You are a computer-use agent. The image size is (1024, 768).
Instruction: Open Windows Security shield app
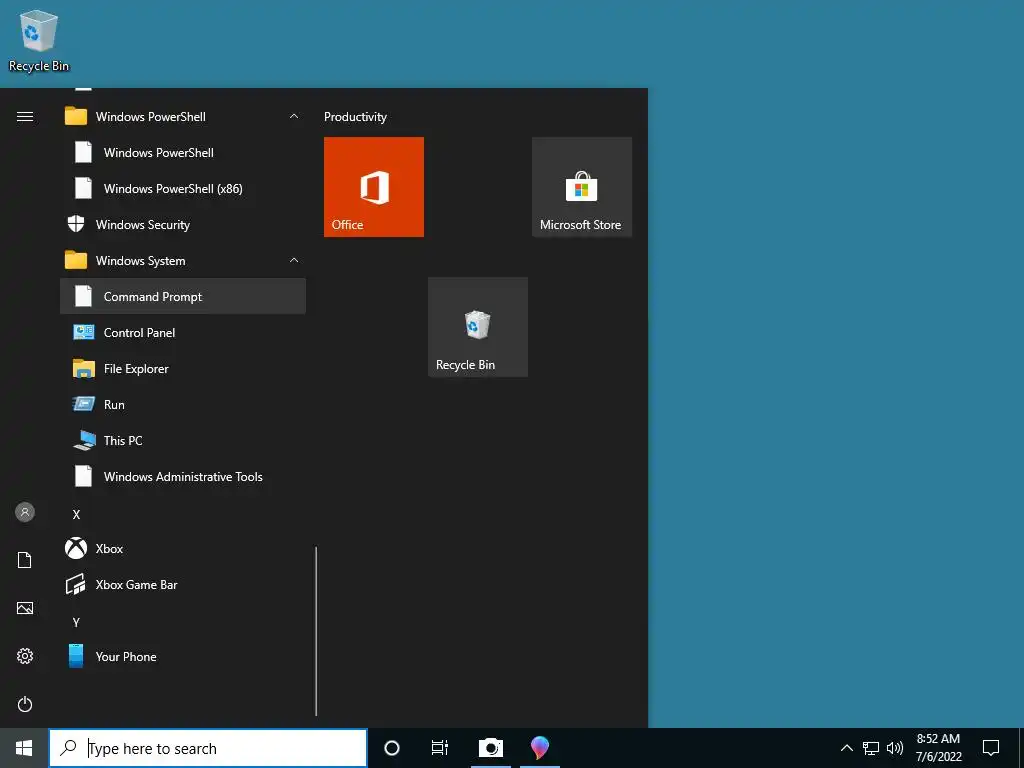183,225
